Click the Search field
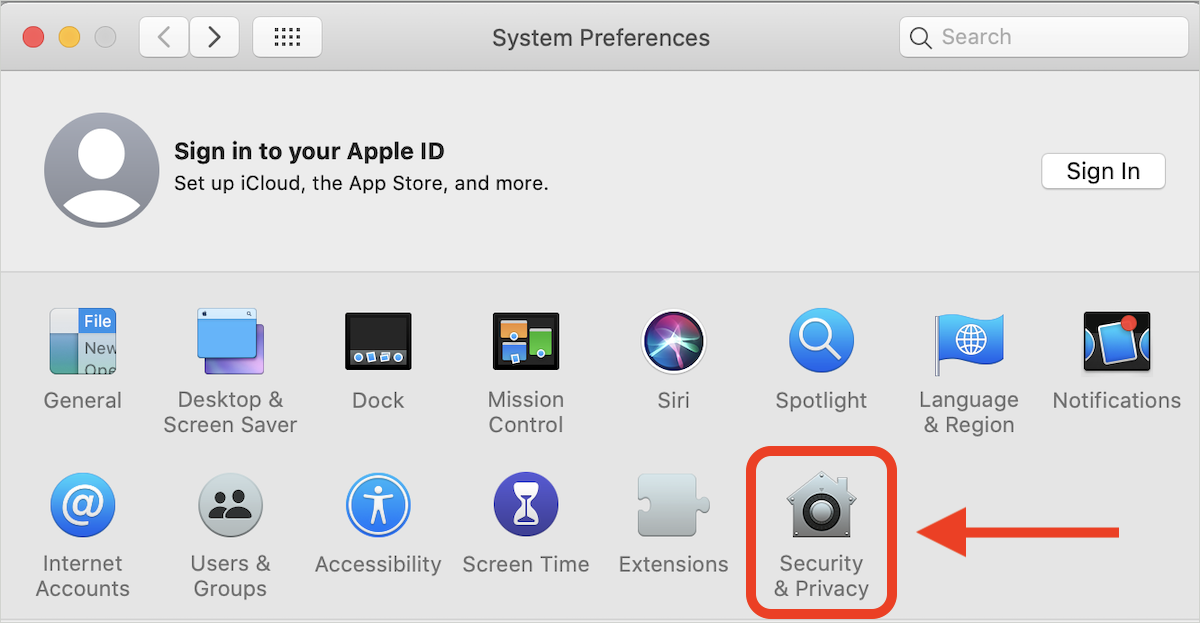1200x623 pixels. click(x=1044, y=37)
